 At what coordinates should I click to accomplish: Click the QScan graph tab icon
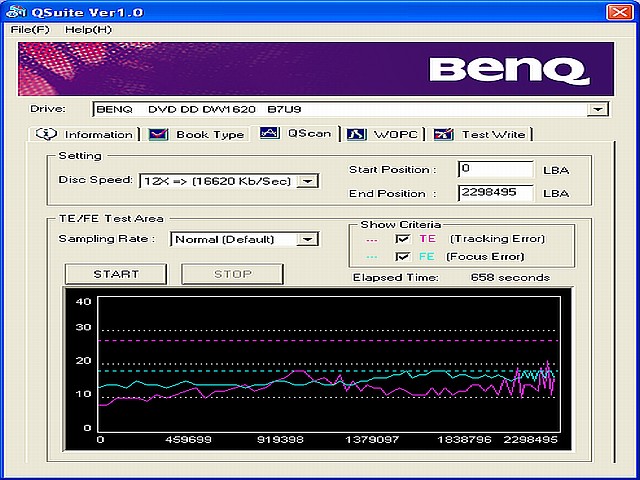tap(270, 133)
